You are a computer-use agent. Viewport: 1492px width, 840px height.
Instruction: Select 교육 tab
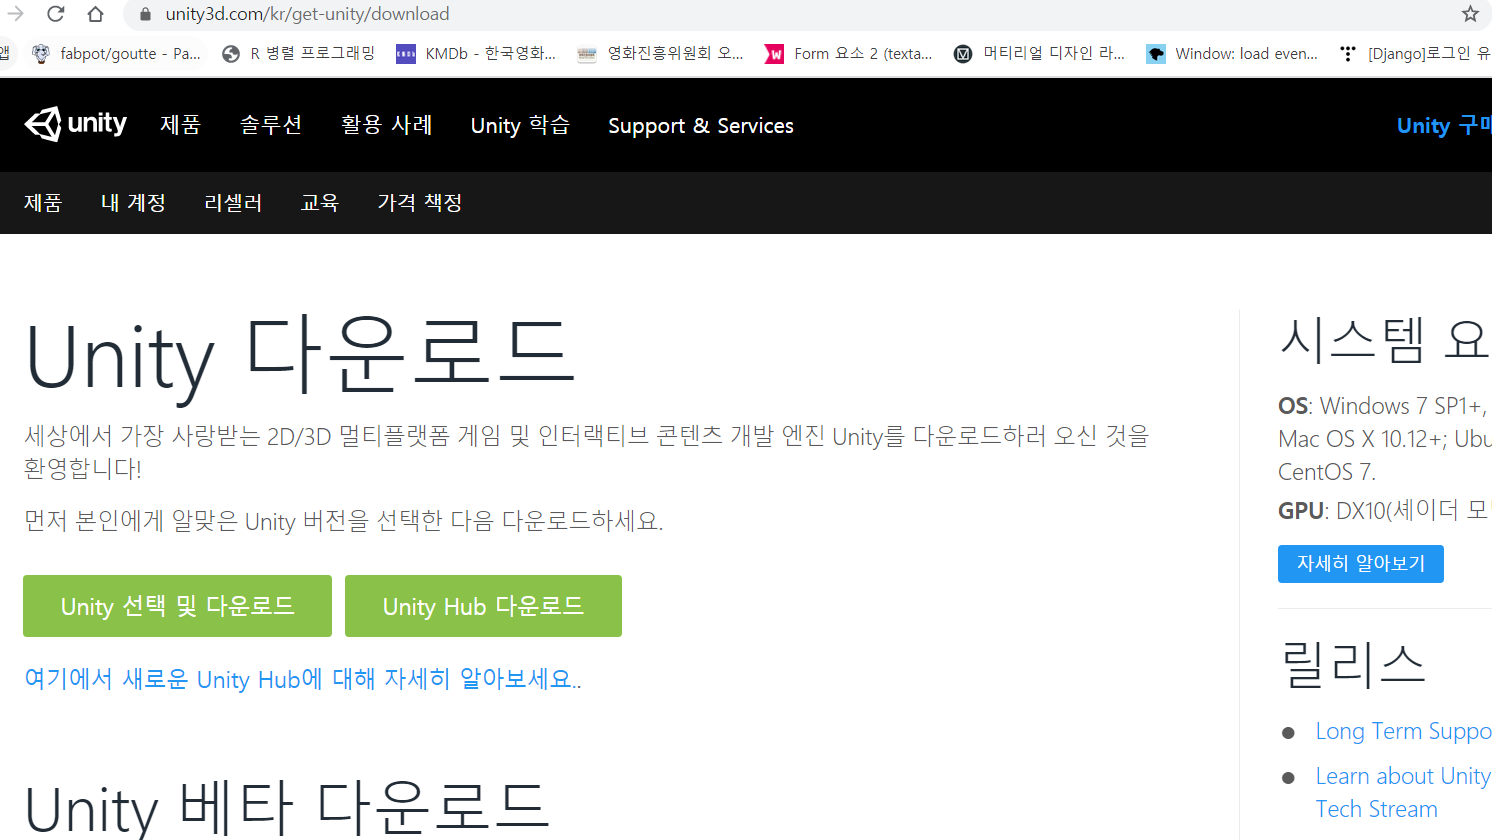[x=320, y=203]
